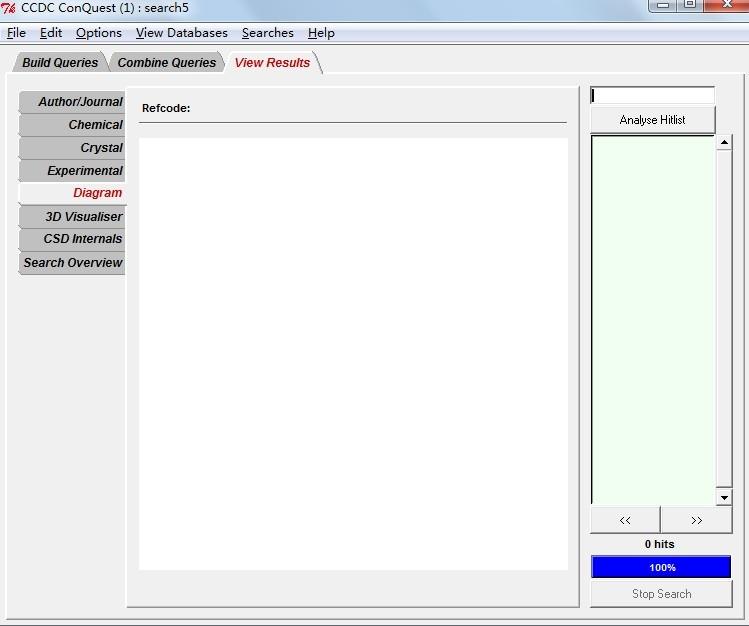Click the 100% search progress bar
Image resolution: width=749 pixels, height=626 pixels.
click(x=661, y=567)
